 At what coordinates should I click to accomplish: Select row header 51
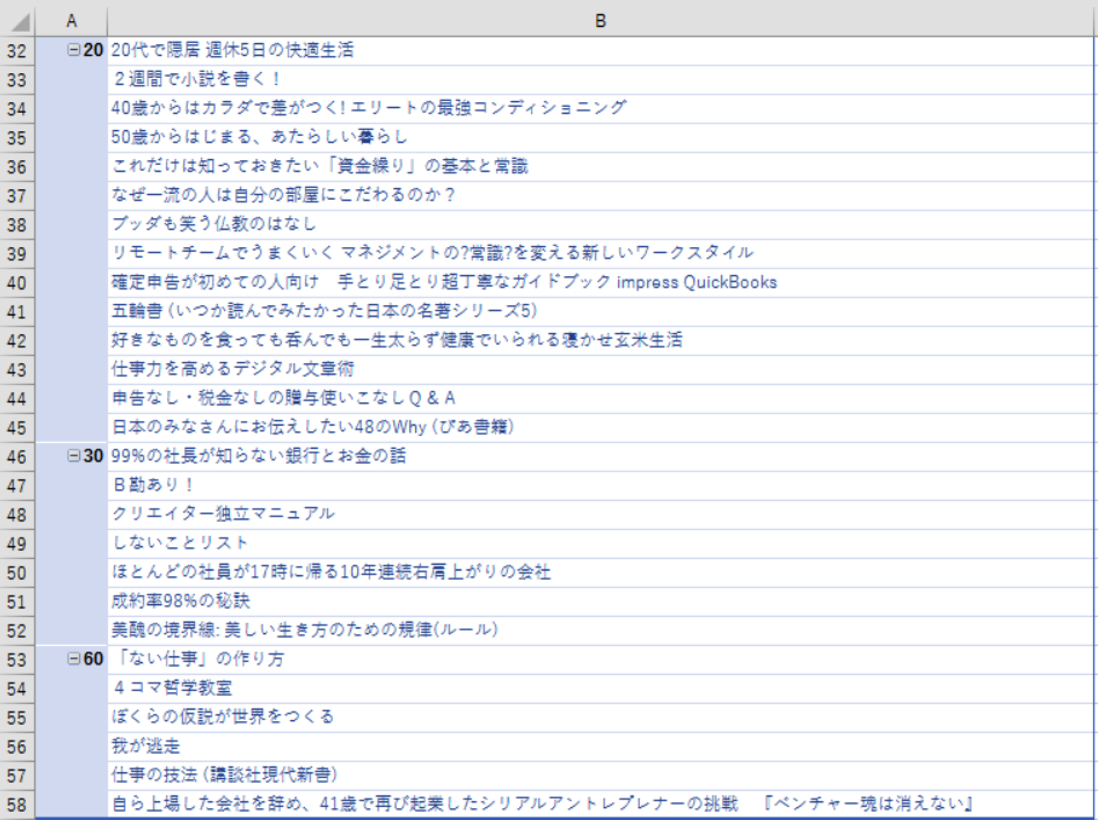click(x=18, y=602)
